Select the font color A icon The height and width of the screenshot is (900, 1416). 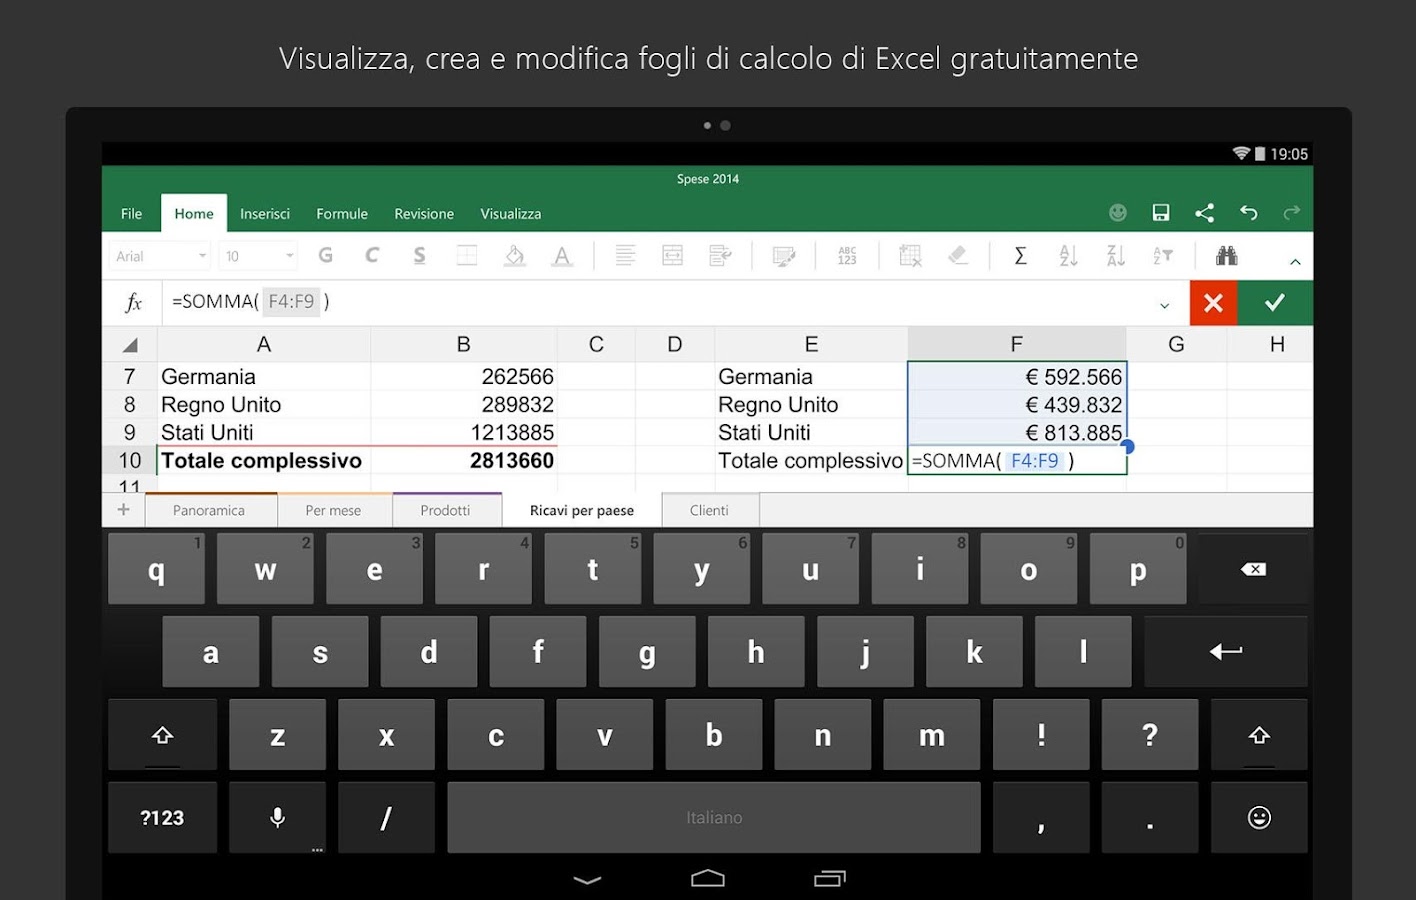(562, 256)
